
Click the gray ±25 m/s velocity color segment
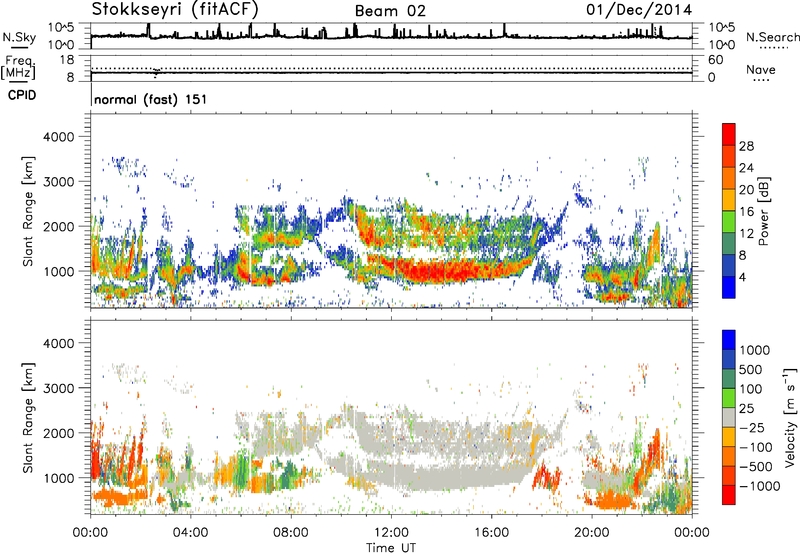tap(729, 417)
